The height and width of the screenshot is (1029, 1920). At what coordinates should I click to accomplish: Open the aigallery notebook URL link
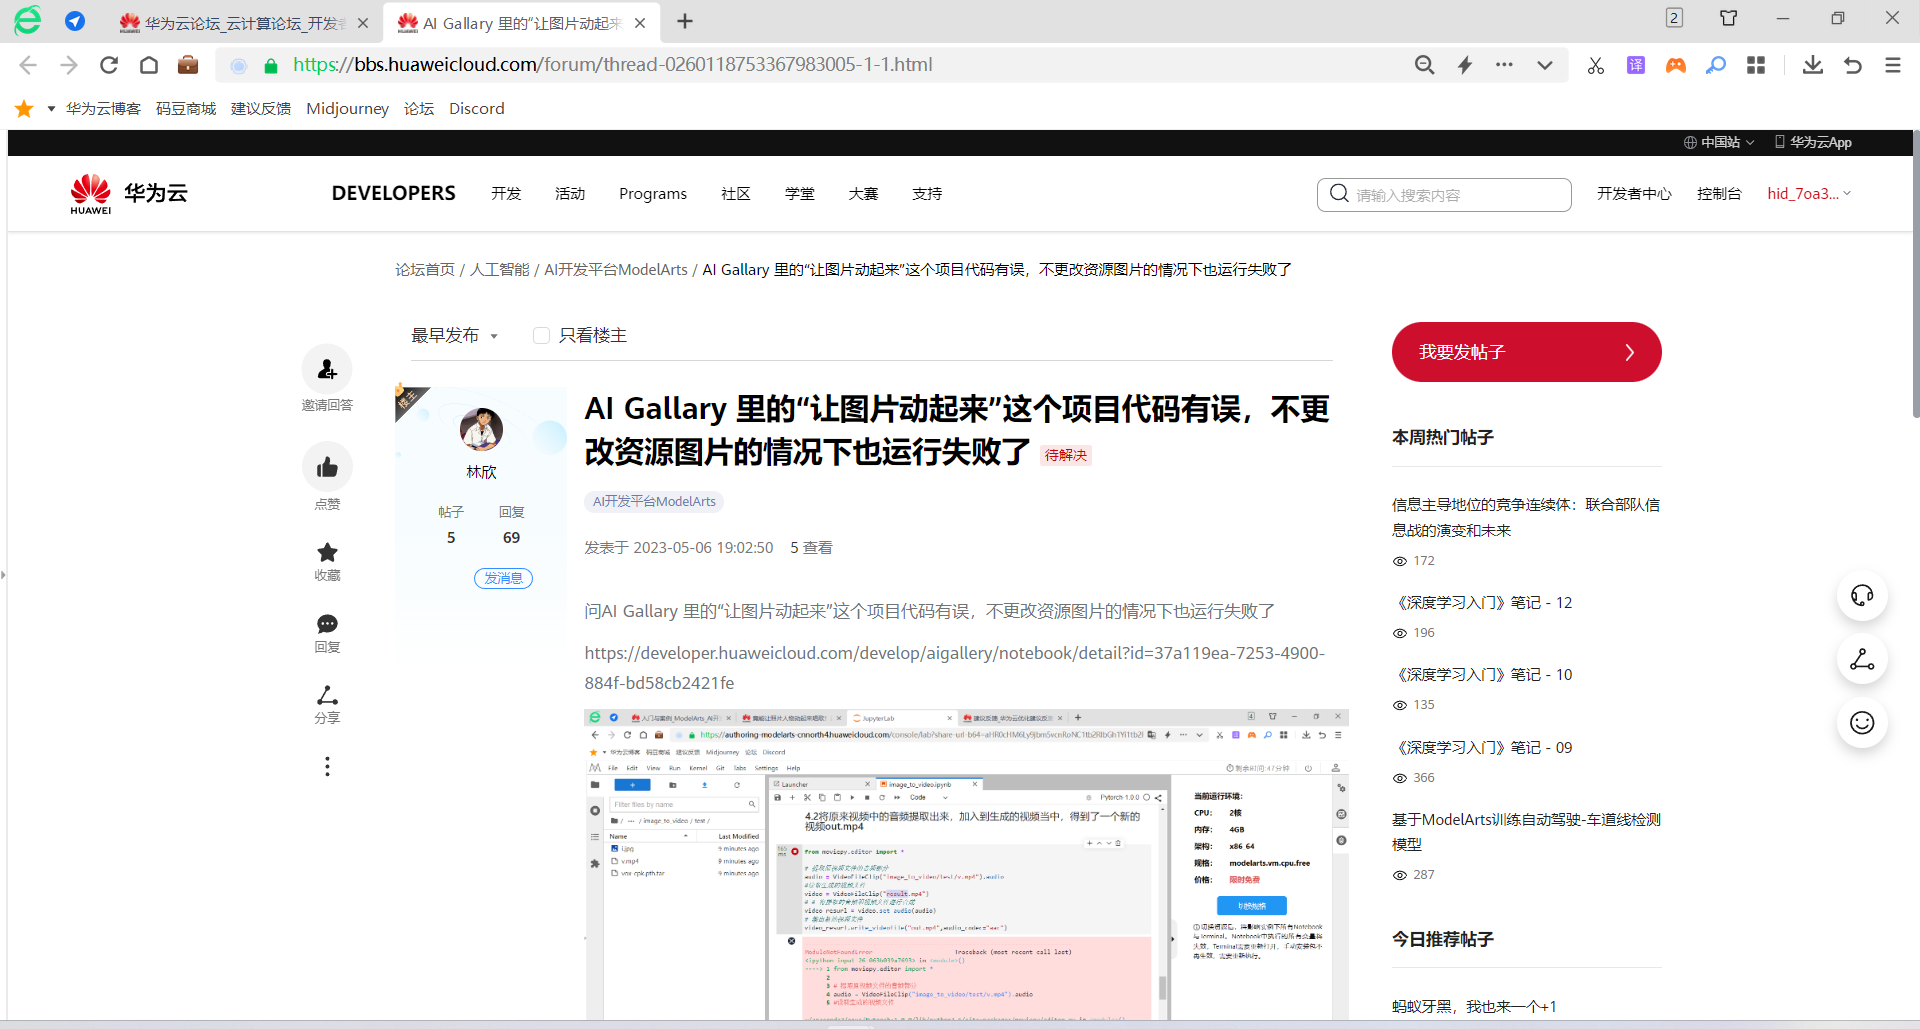(955, 668)
